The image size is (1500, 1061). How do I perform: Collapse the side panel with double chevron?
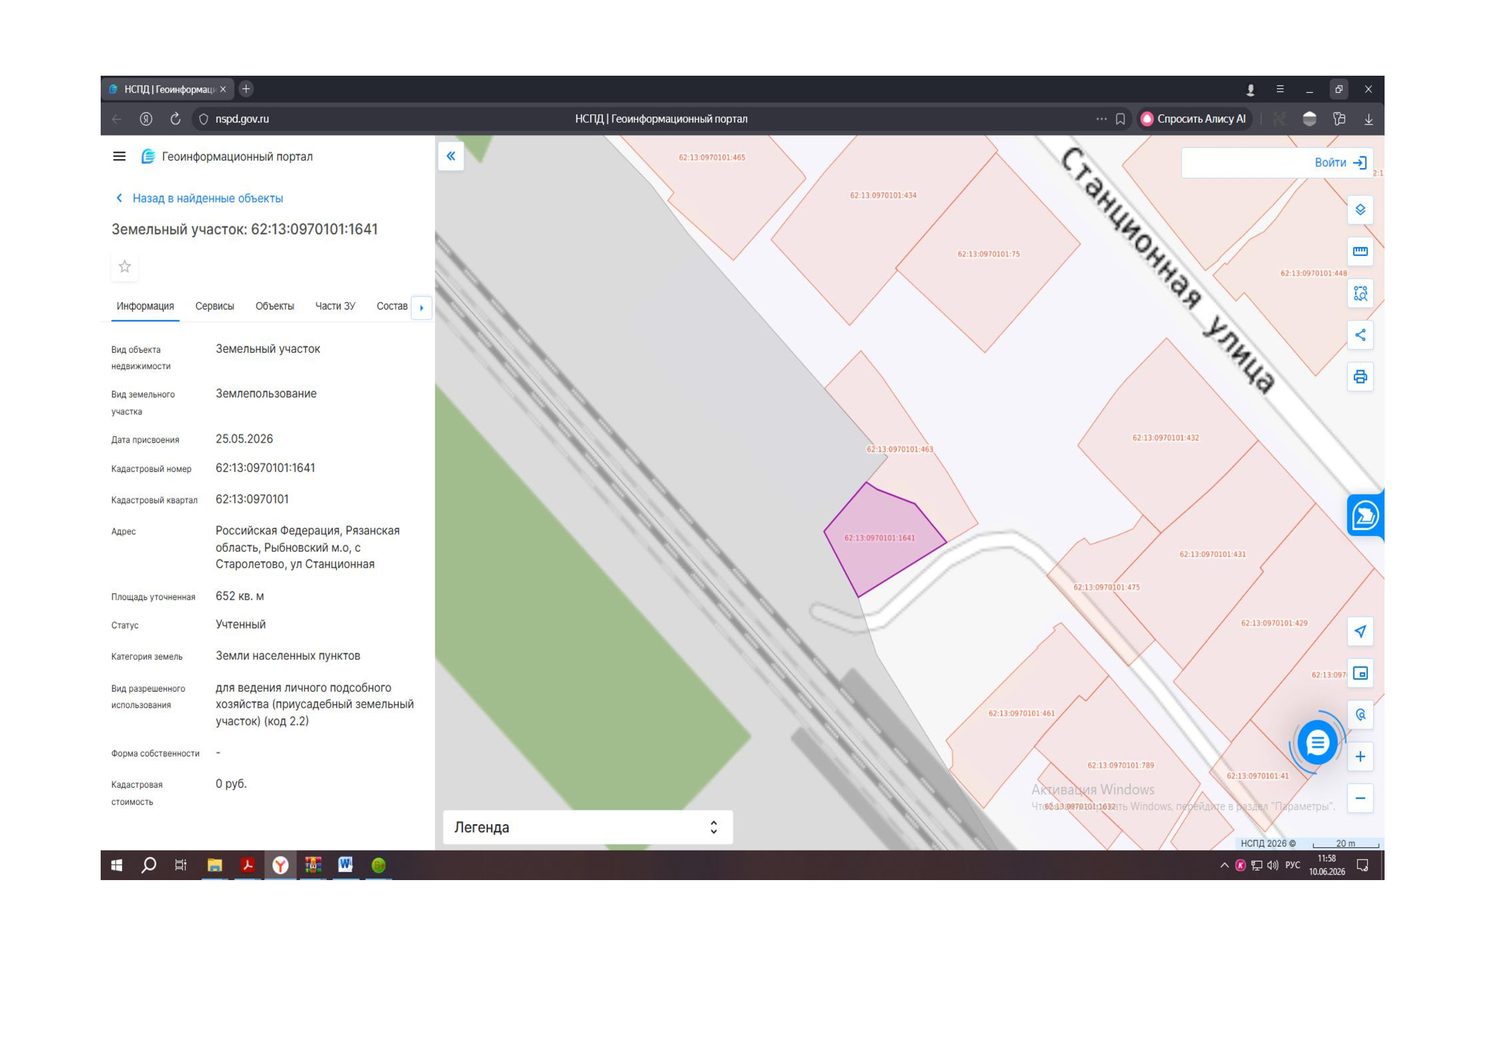(x=451, y=156)
